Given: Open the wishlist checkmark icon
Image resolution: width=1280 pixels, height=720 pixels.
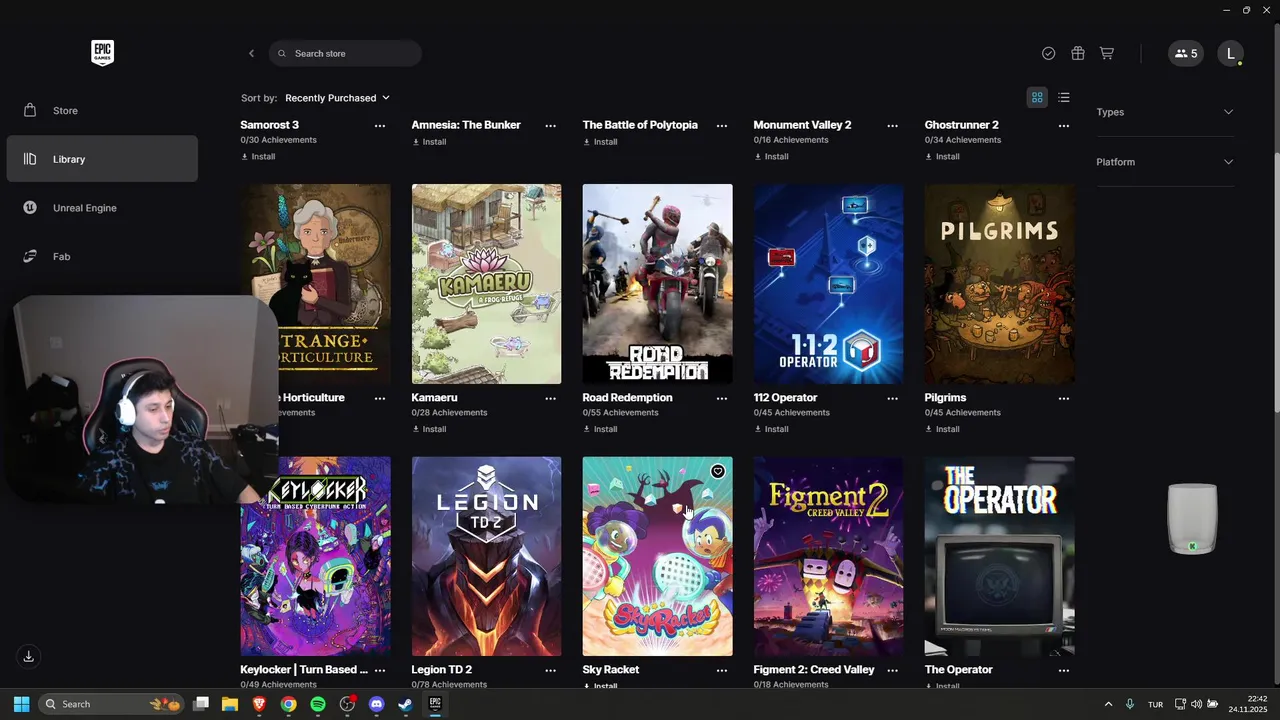Looking at the screenshot, I should [1048, 53].
